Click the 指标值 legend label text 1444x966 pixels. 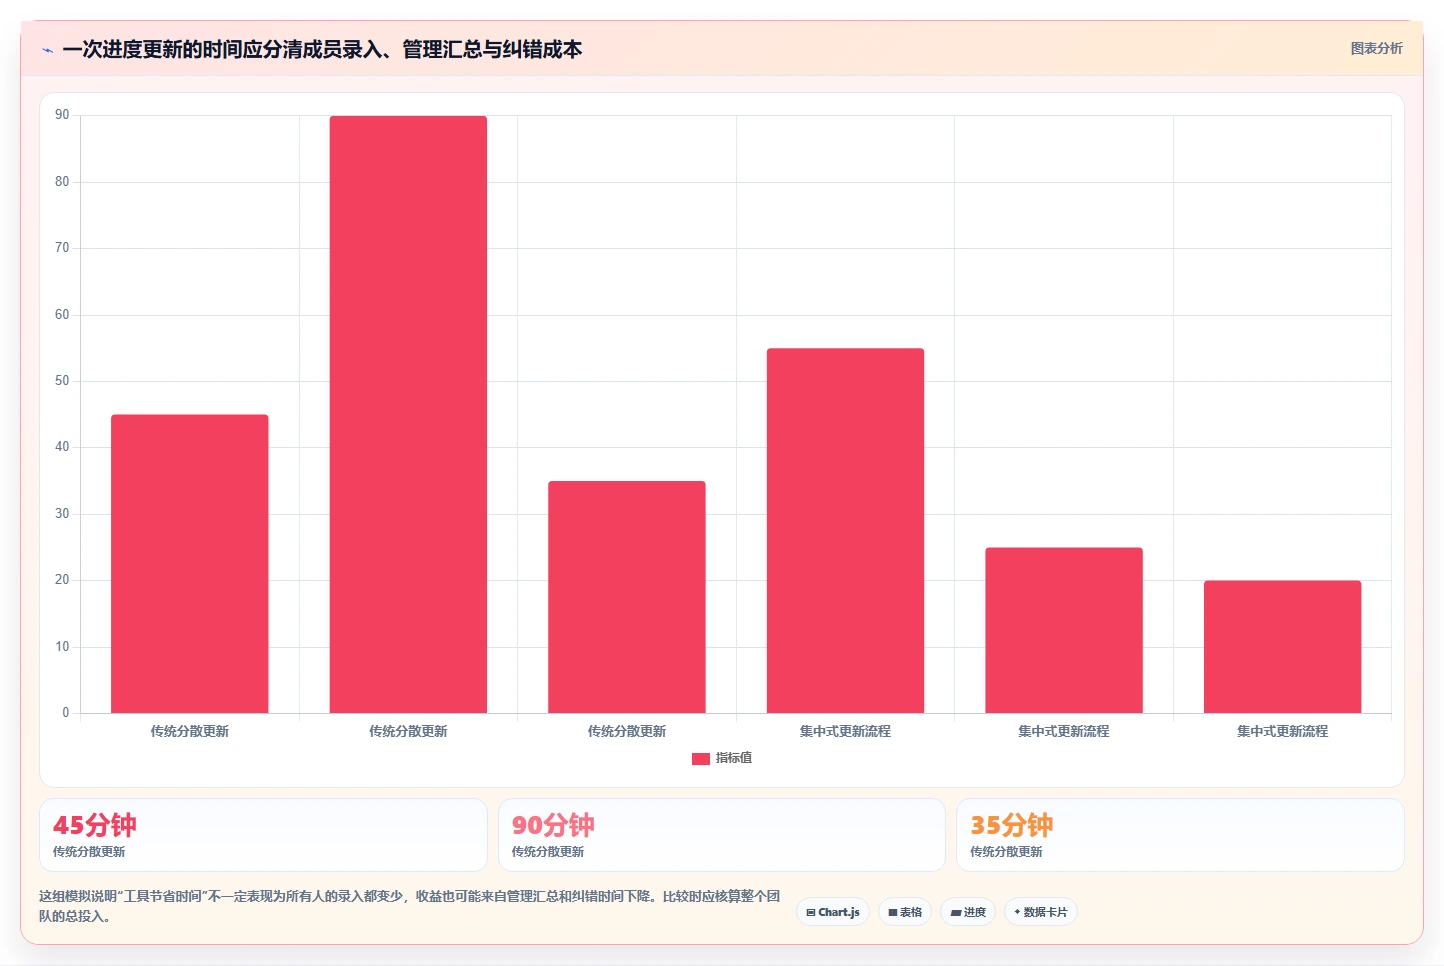[x=734, y=758]
